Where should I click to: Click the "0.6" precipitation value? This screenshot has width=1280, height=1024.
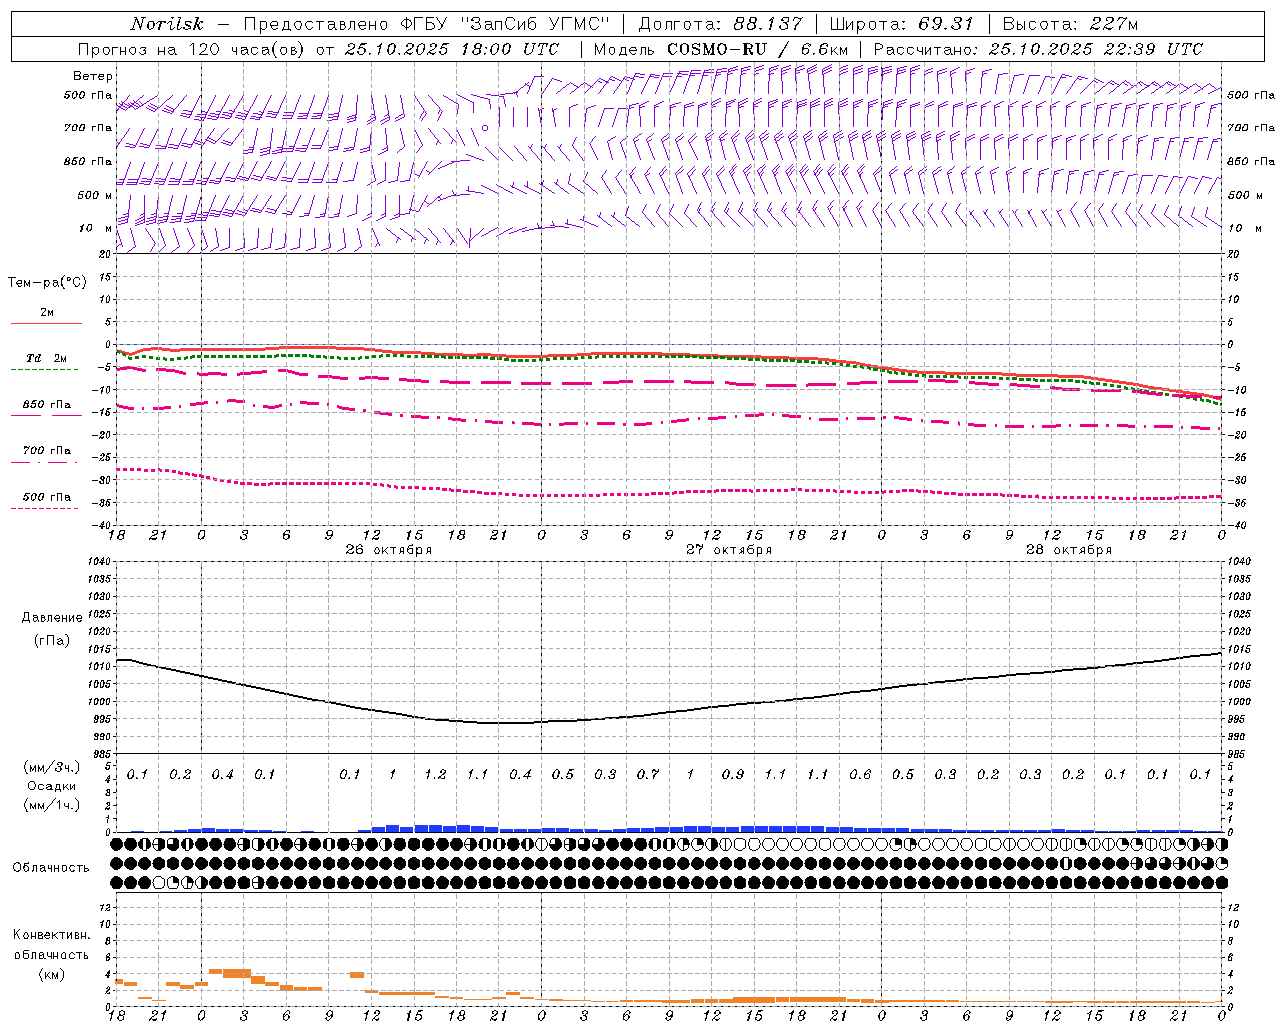pos(860,774)
